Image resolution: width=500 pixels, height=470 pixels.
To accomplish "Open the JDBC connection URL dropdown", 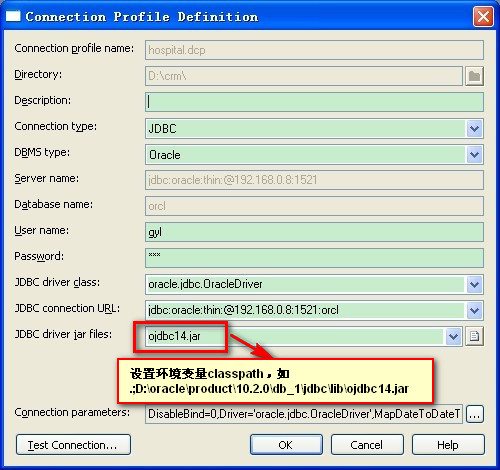I will [x=474, y=311].
